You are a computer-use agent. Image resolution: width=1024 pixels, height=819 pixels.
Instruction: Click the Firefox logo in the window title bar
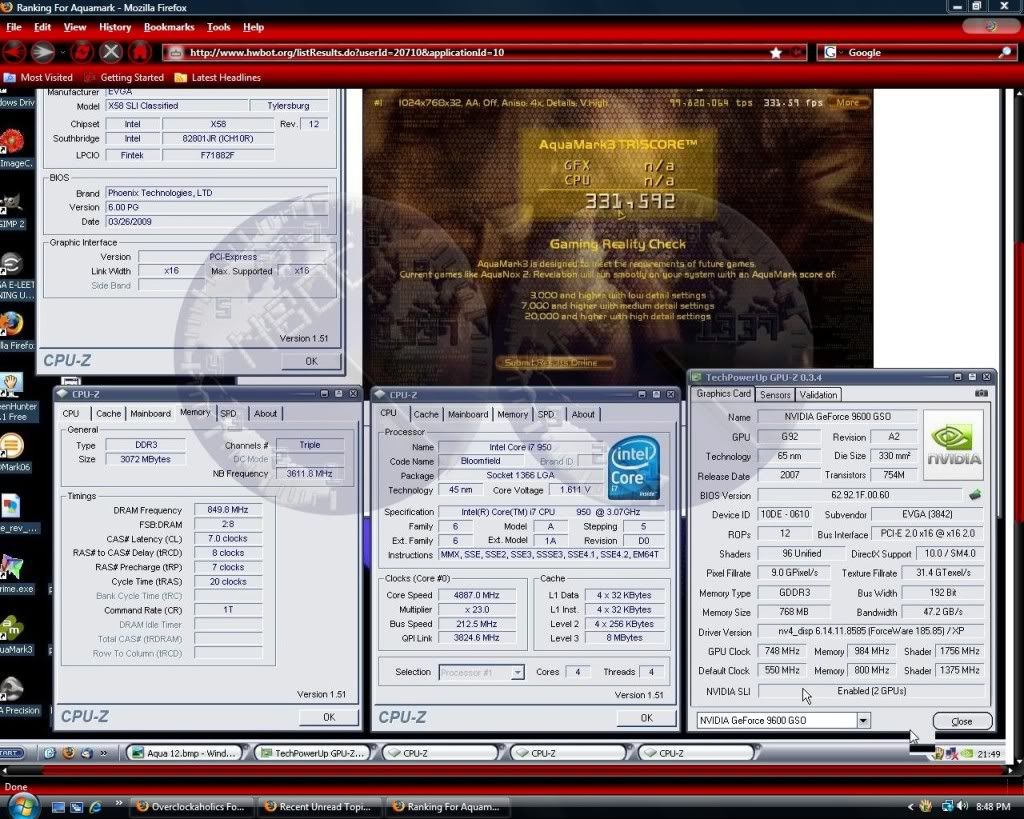[x=6, y=7]
